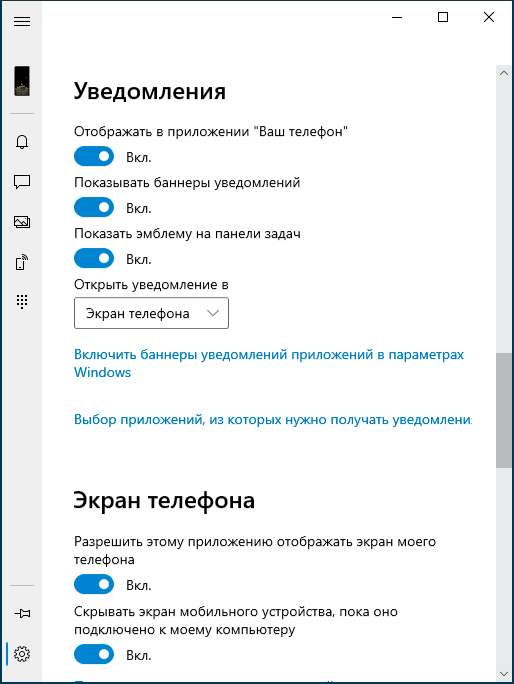The width and height of the screenshot is (514, 684).
Task: Pin the app using pin icon
Action: tap(22, 614)
